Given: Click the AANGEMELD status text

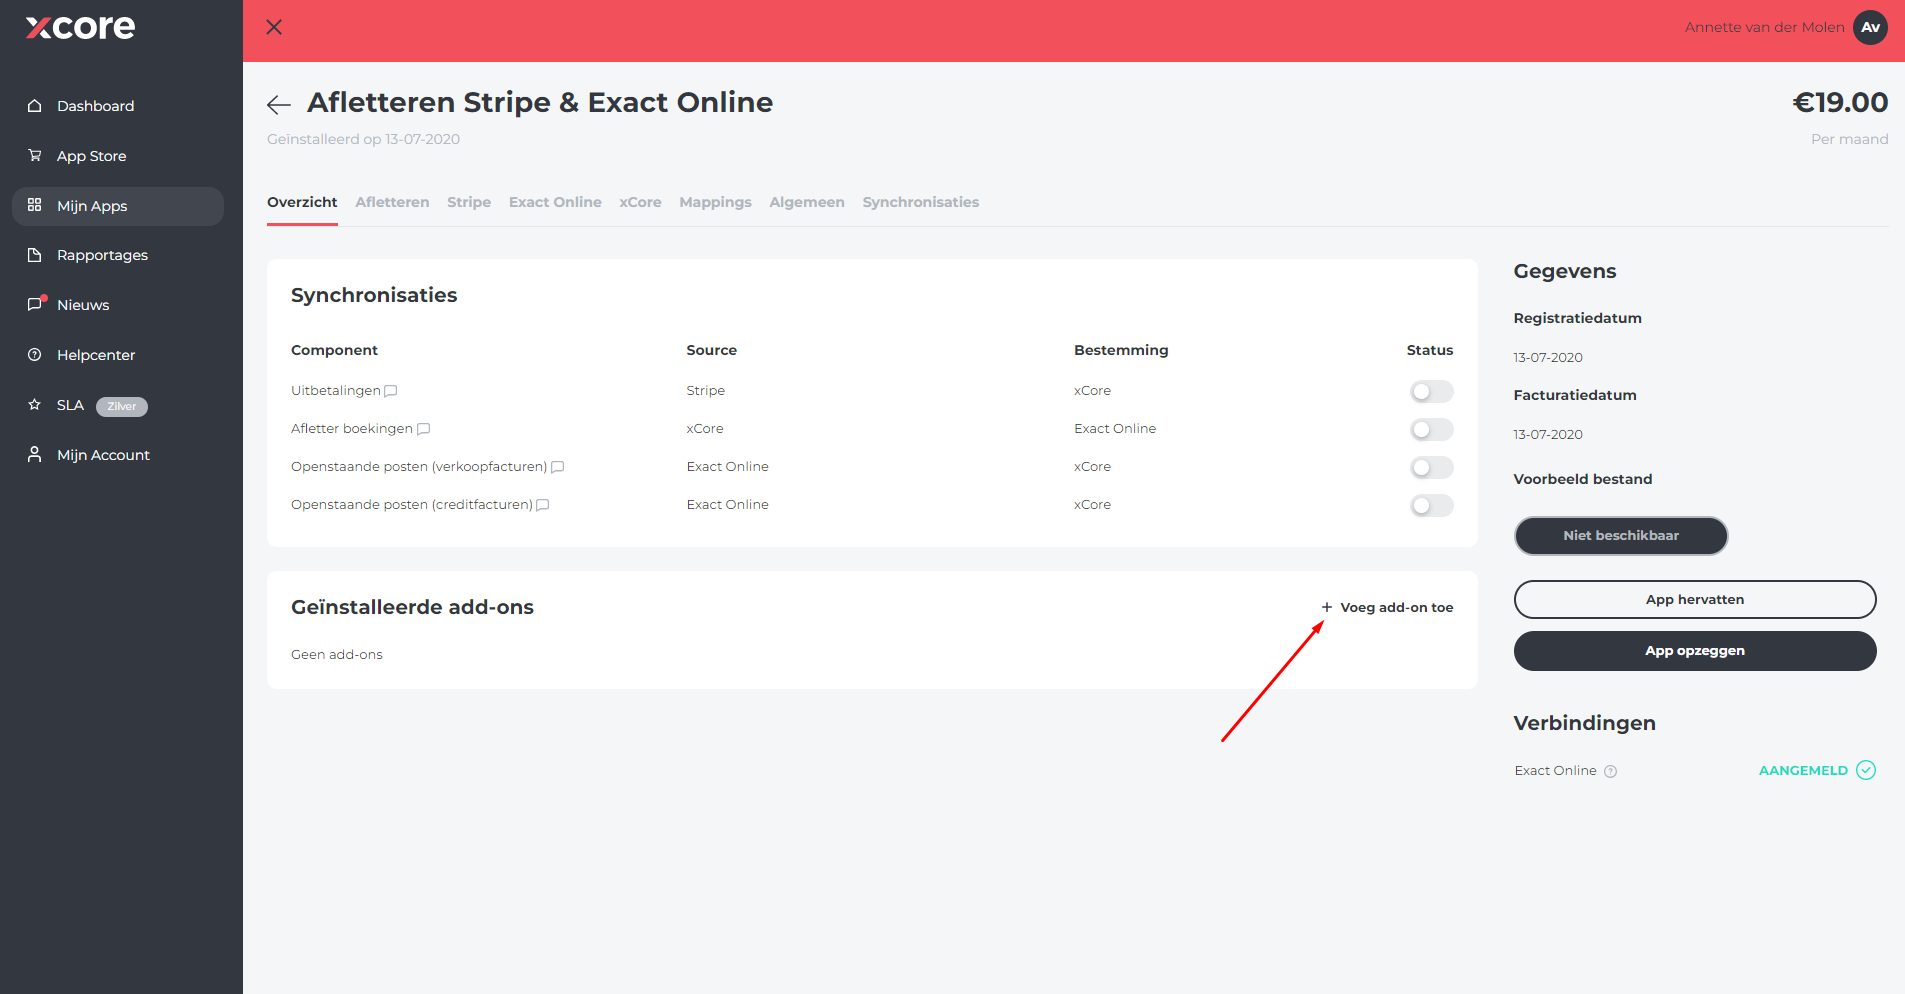Looking at the screenshot, I should click(1803, 771).
